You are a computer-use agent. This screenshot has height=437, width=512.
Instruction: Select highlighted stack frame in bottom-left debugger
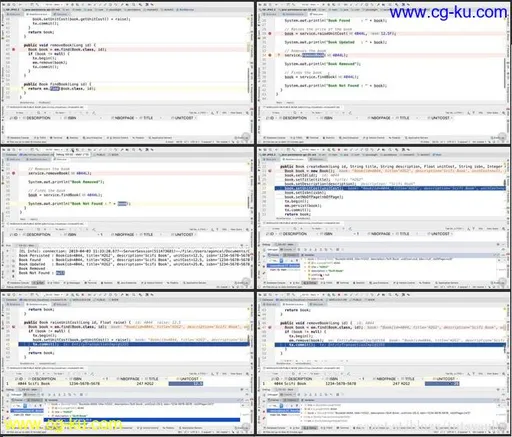[27, 411]
